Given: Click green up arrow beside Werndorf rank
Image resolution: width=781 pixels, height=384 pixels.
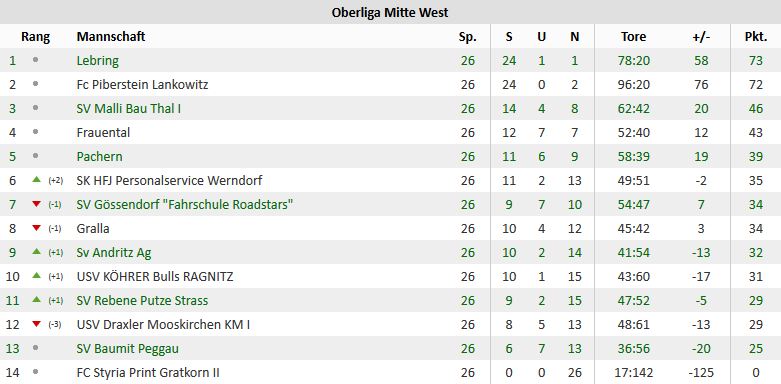Looking at the screenshot, I should click(x=36, y=180).
